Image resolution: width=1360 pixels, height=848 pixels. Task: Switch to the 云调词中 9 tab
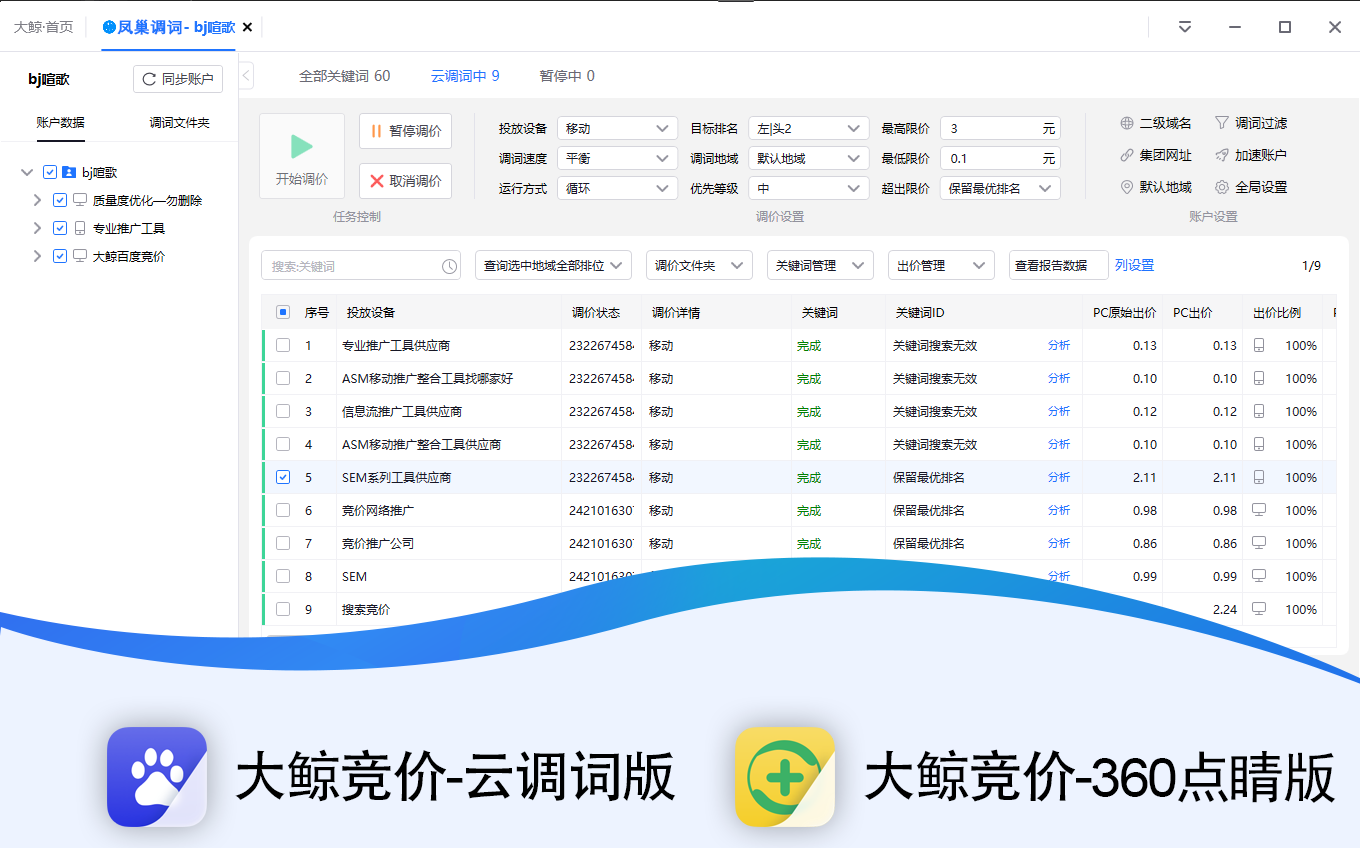(x=465, y=76)
